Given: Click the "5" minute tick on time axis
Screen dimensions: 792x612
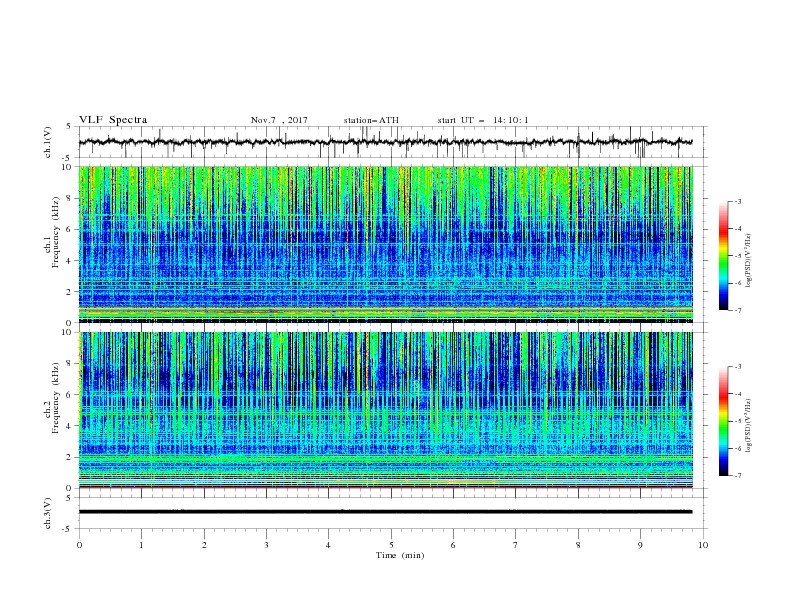Looking at the screenshot, I should (391, 545).
